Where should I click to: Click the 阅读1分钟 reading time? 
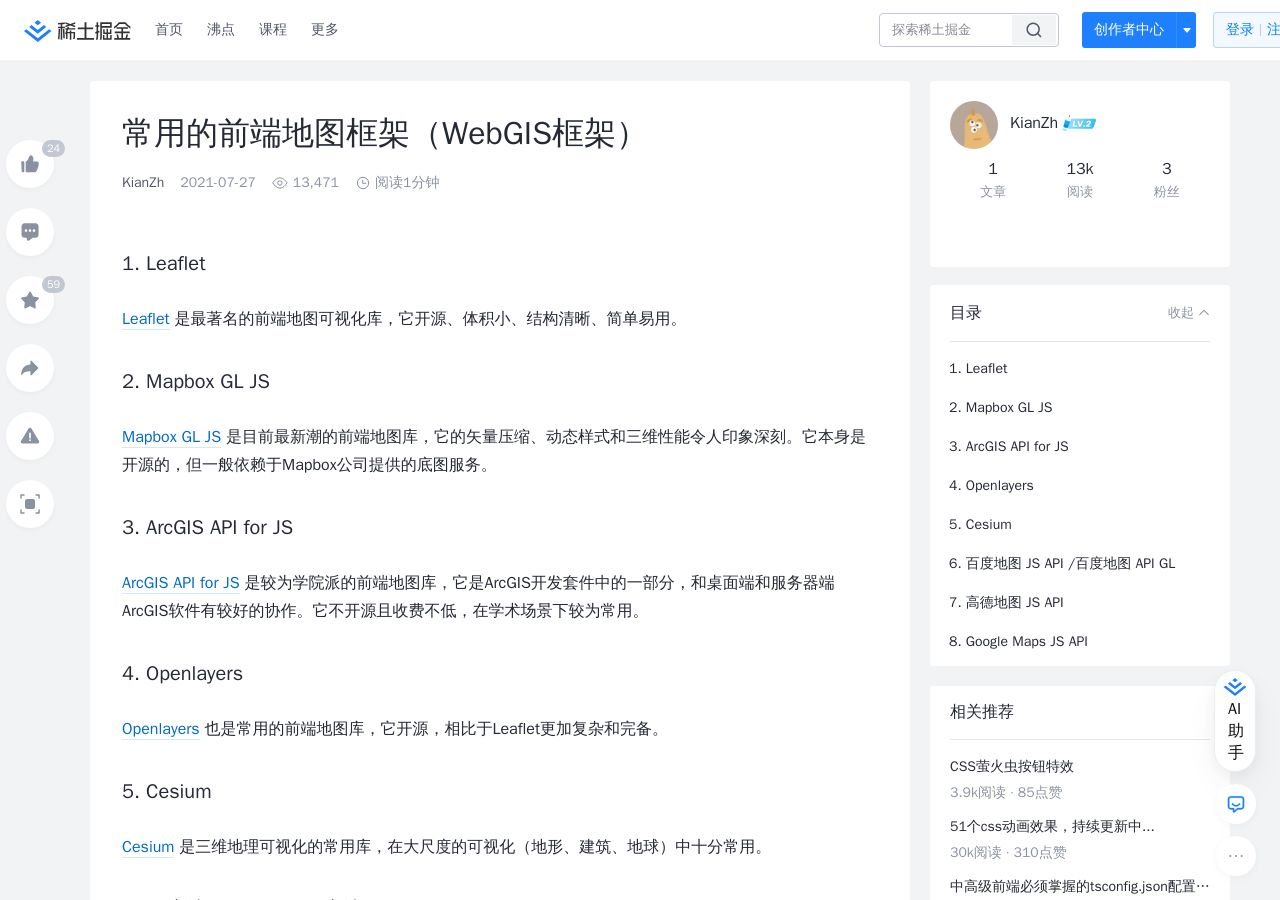click(398, 183)
